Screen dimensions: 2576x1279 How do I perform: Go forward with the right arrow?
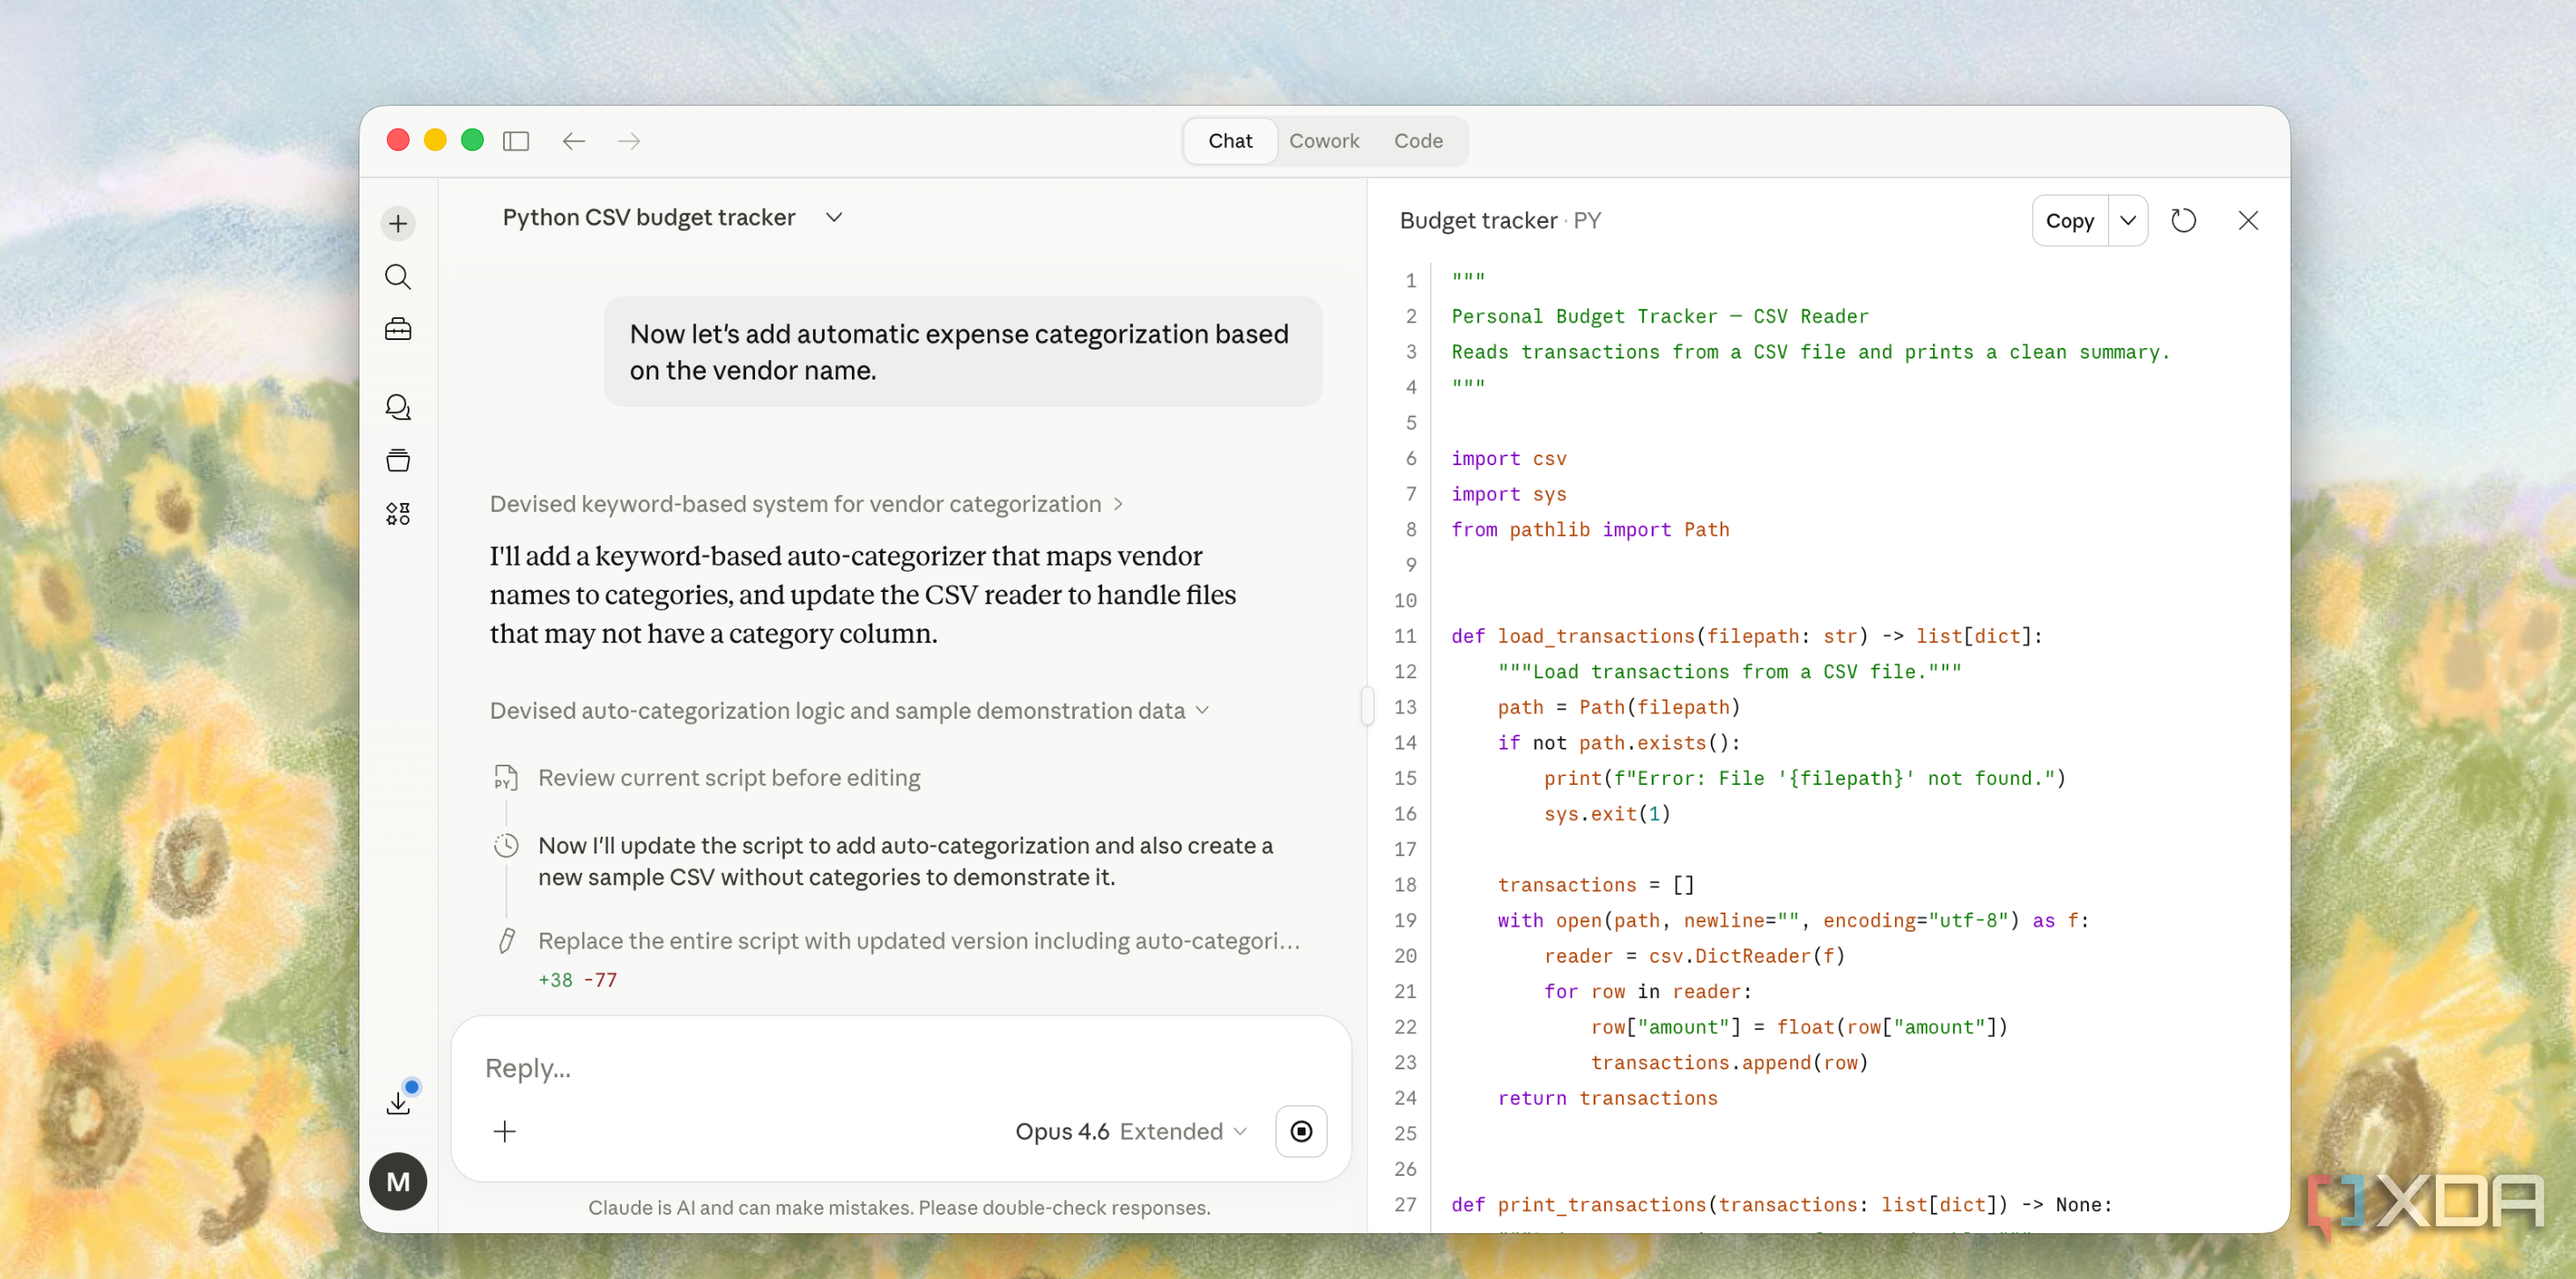(x=629, y=141)
